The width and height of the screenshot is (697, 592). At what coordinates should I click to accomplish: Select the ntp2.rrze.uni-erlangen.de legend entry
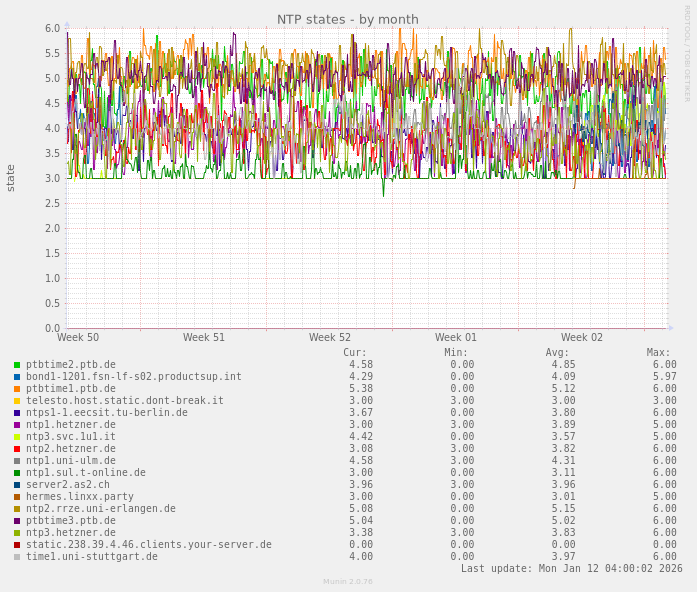[100, 509]
